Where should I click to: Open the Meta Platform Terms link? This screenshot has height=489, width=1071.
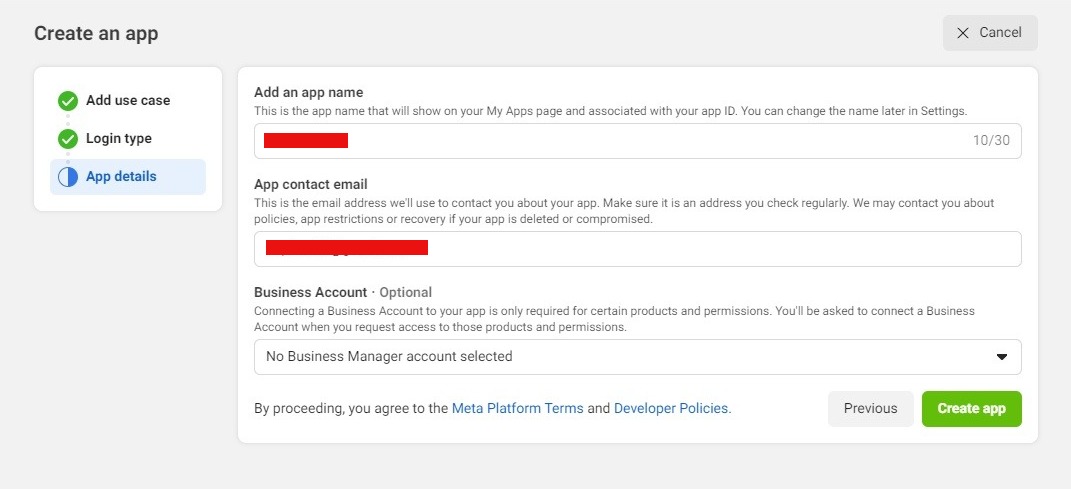click(518, 408)
